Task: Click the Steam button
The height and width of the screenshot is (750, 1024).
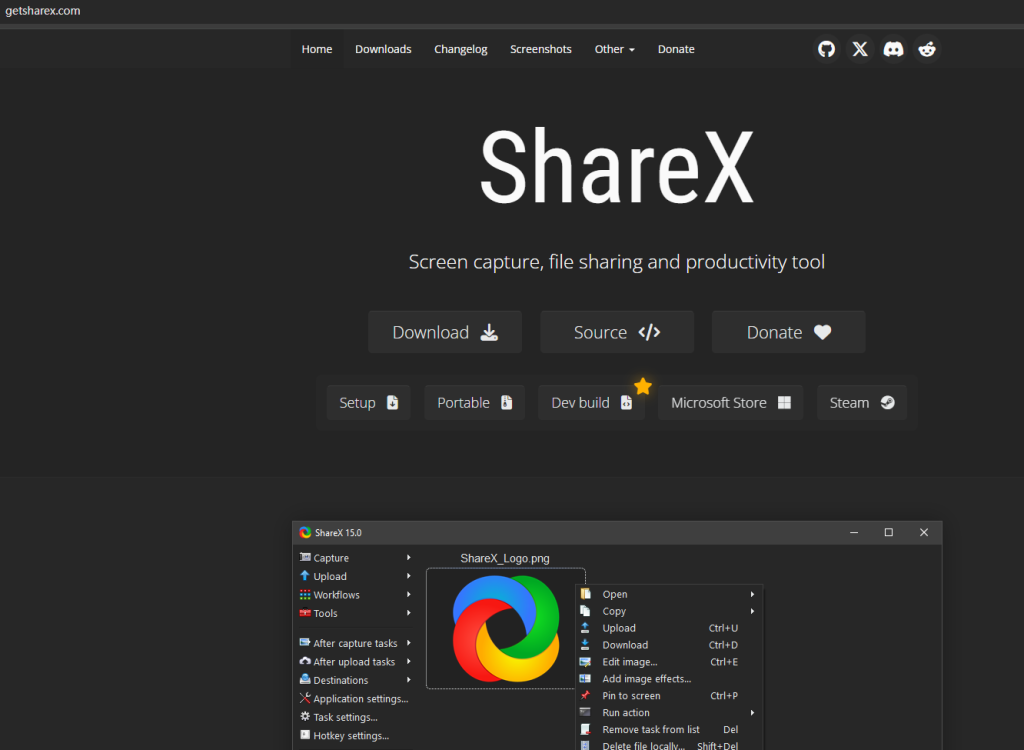Action: coord(862,402)
